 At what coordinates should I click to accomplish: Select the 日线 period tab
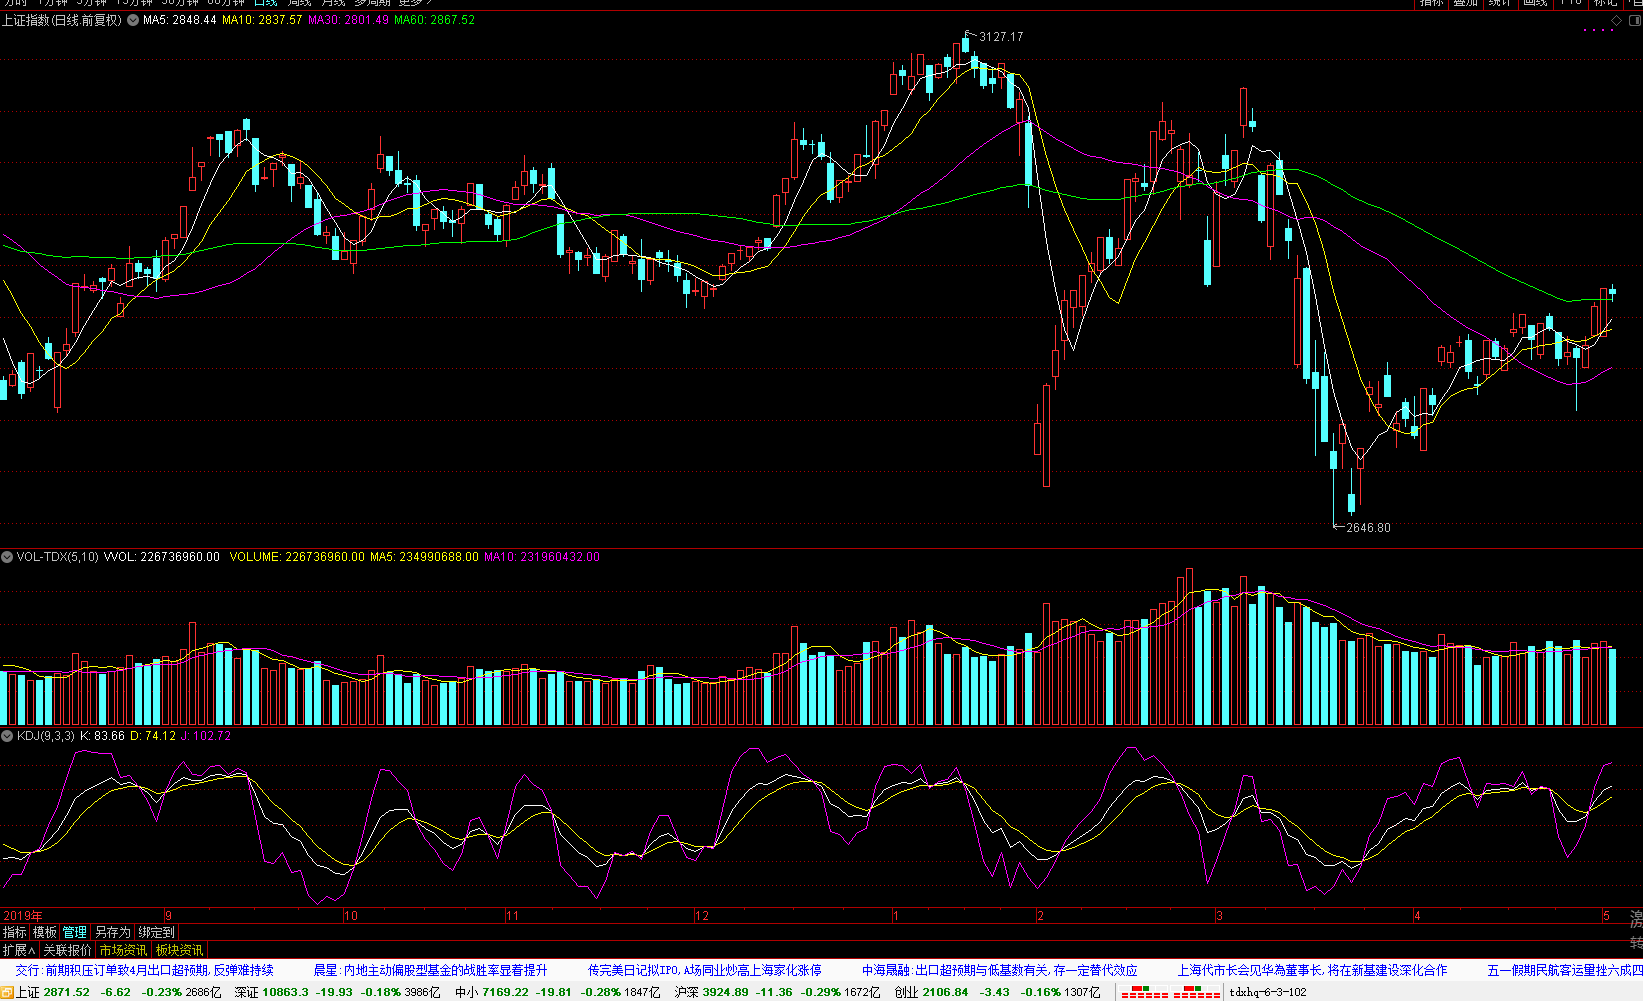click(x=265, y=3)
